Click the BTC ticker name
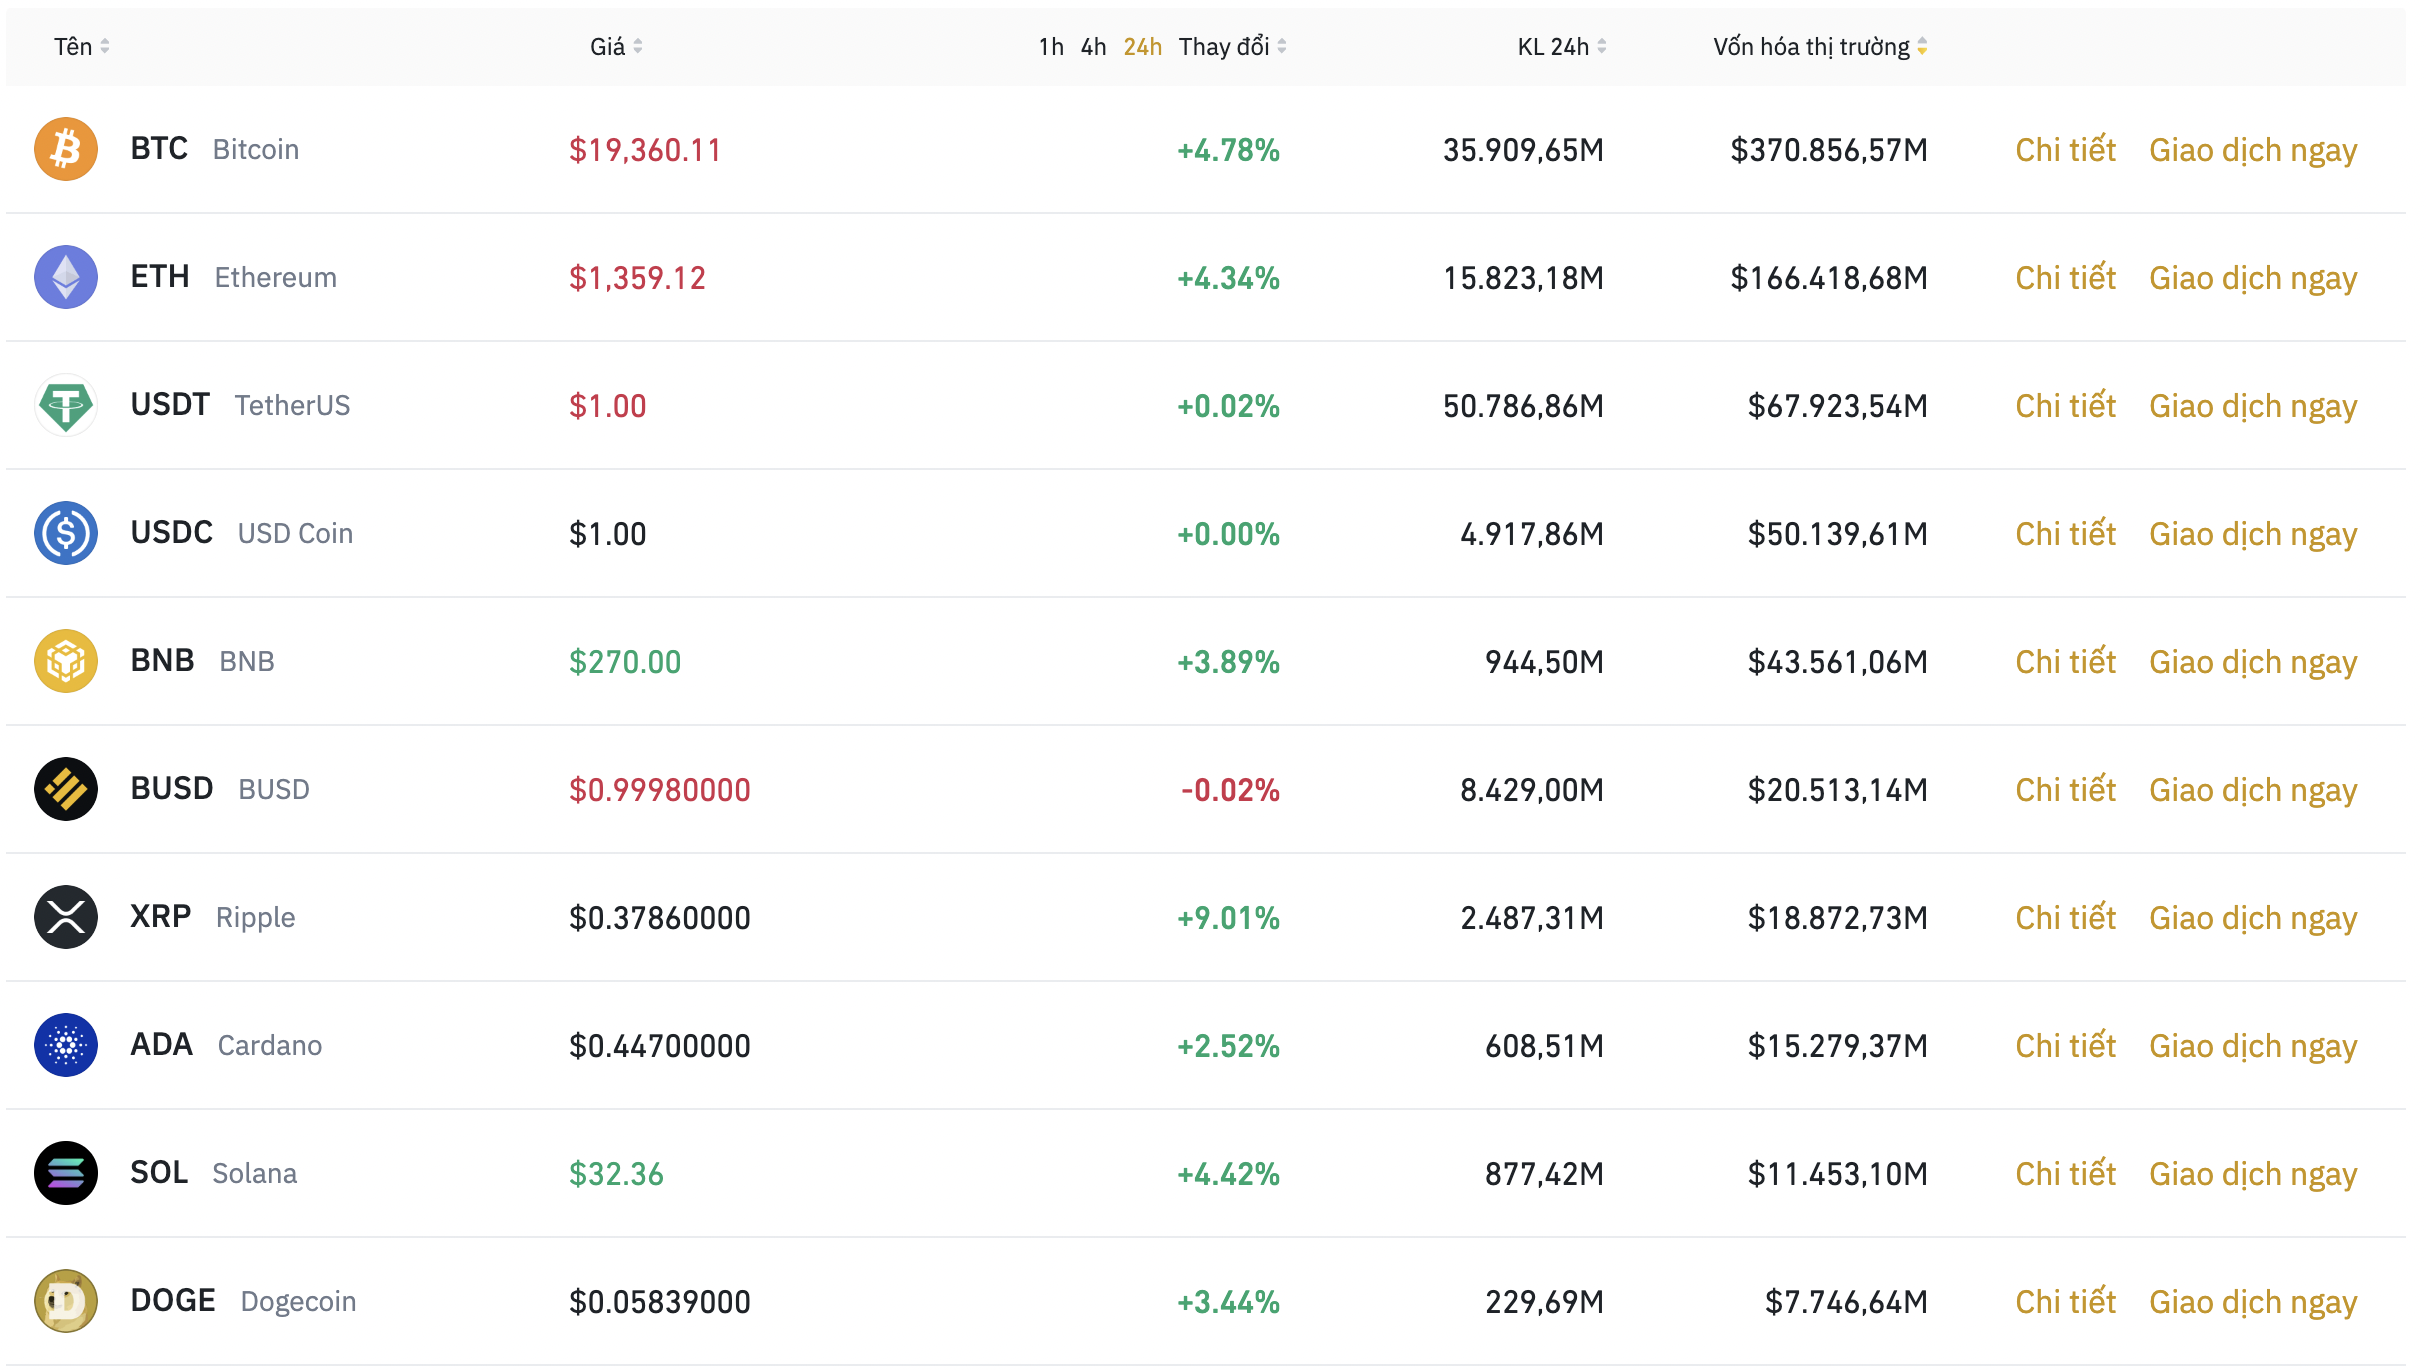Viewport: 2426px width, 1370px height. (x=159, y=149)
